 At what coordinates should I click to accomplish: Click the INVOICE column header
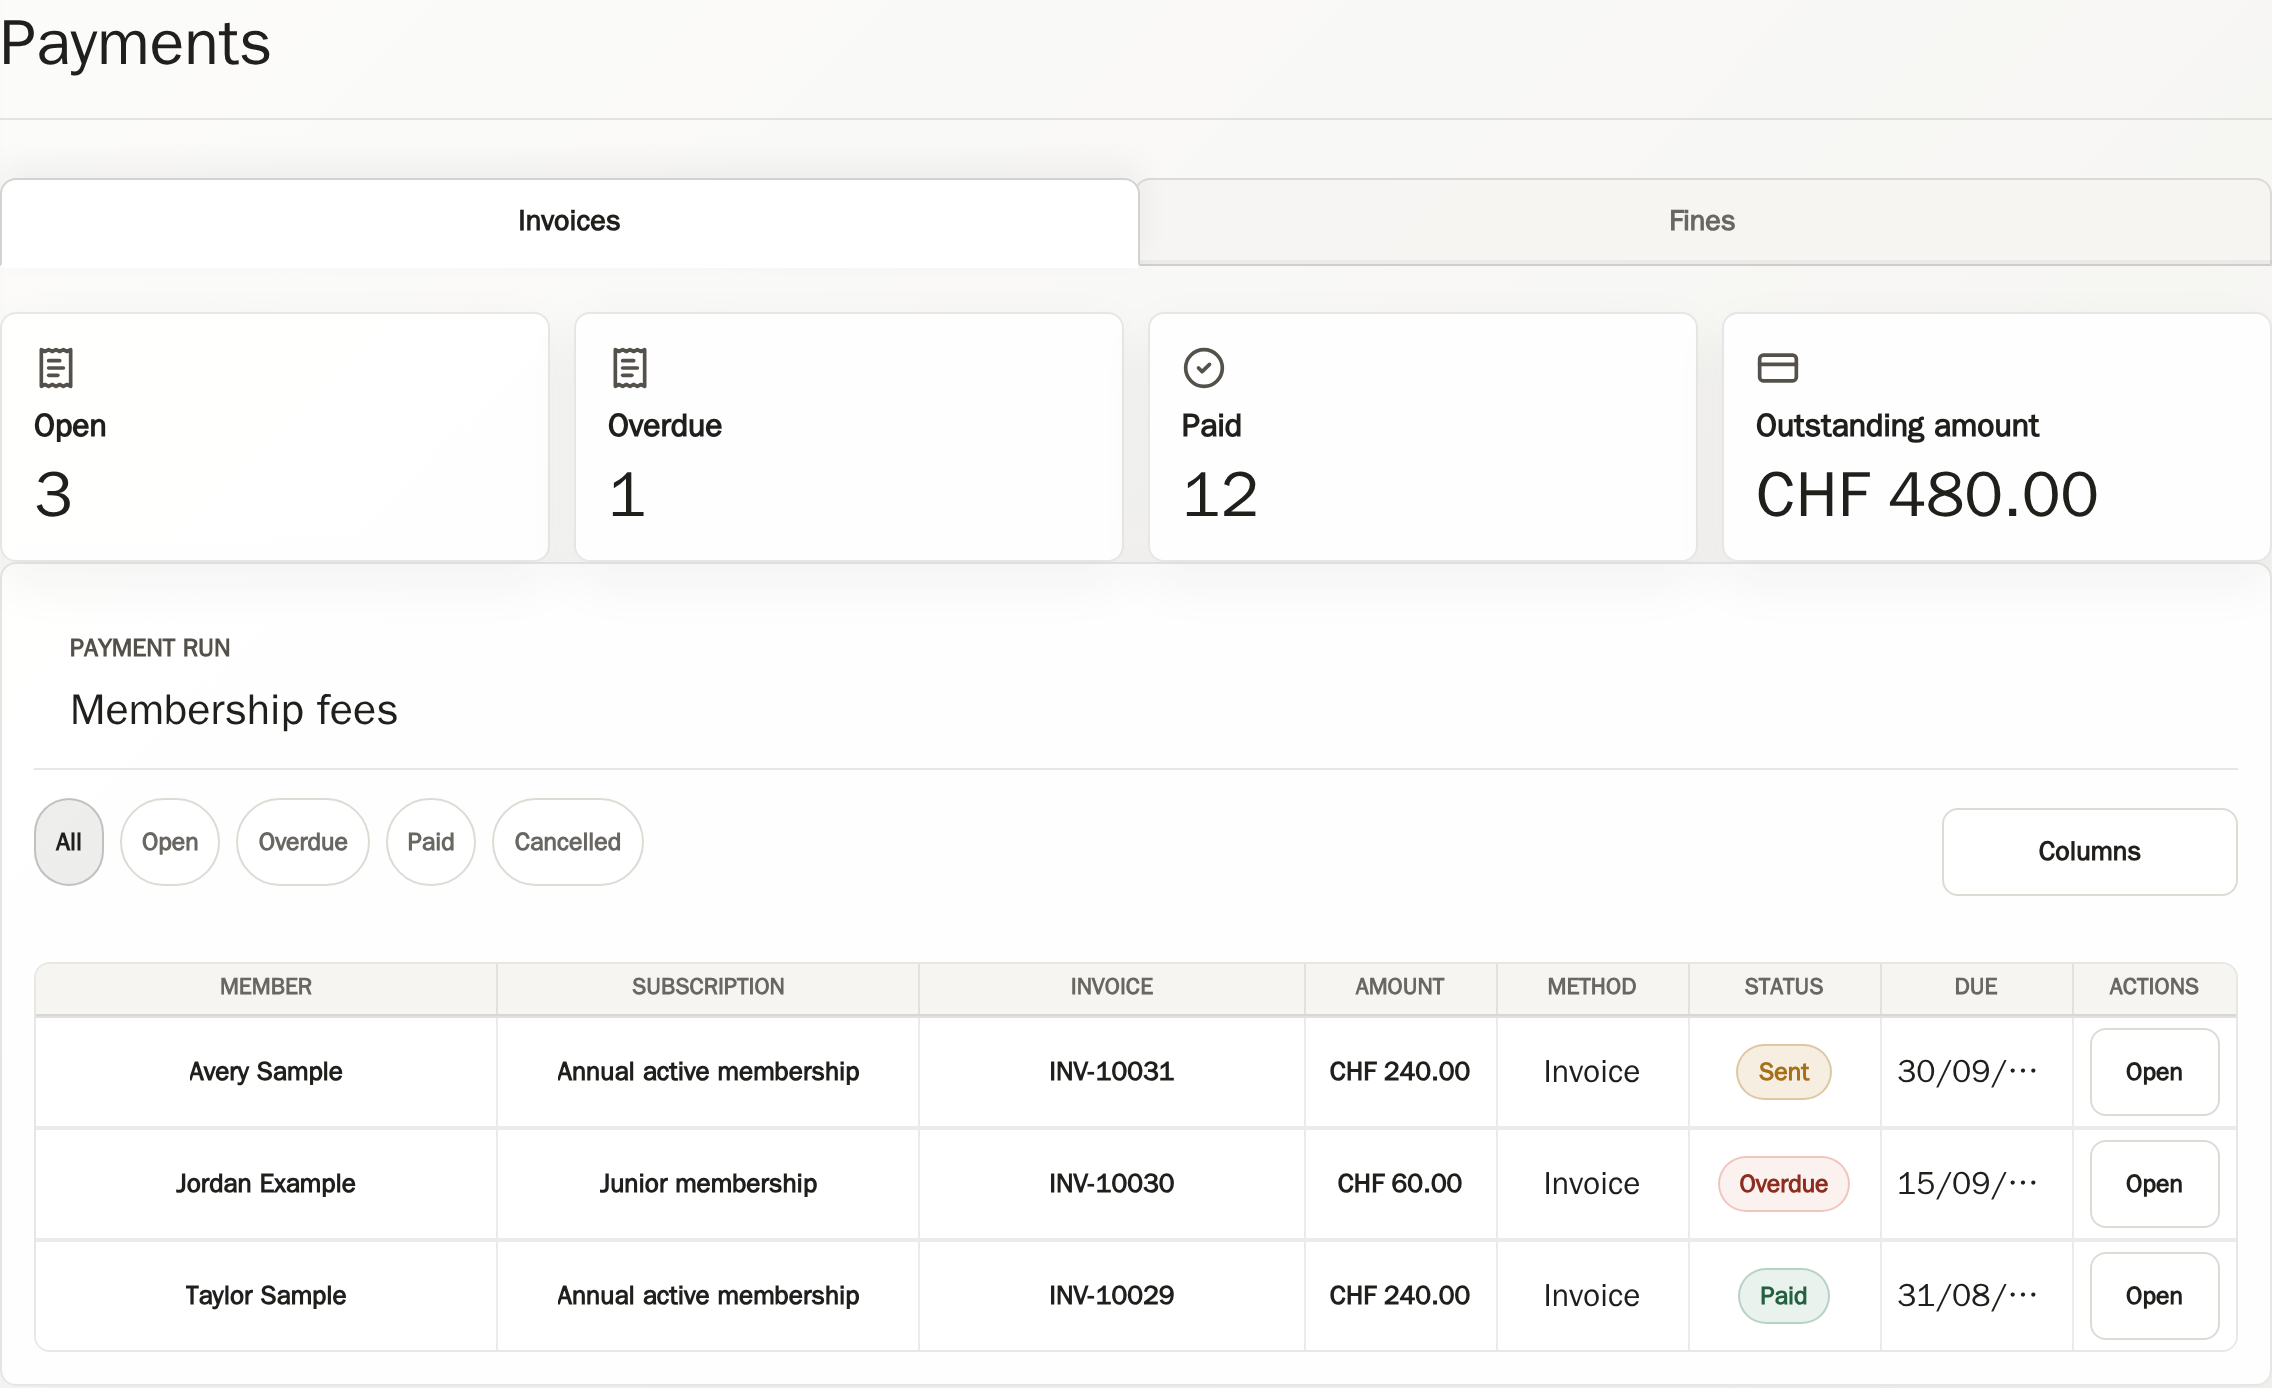(x=1112, y=987)
